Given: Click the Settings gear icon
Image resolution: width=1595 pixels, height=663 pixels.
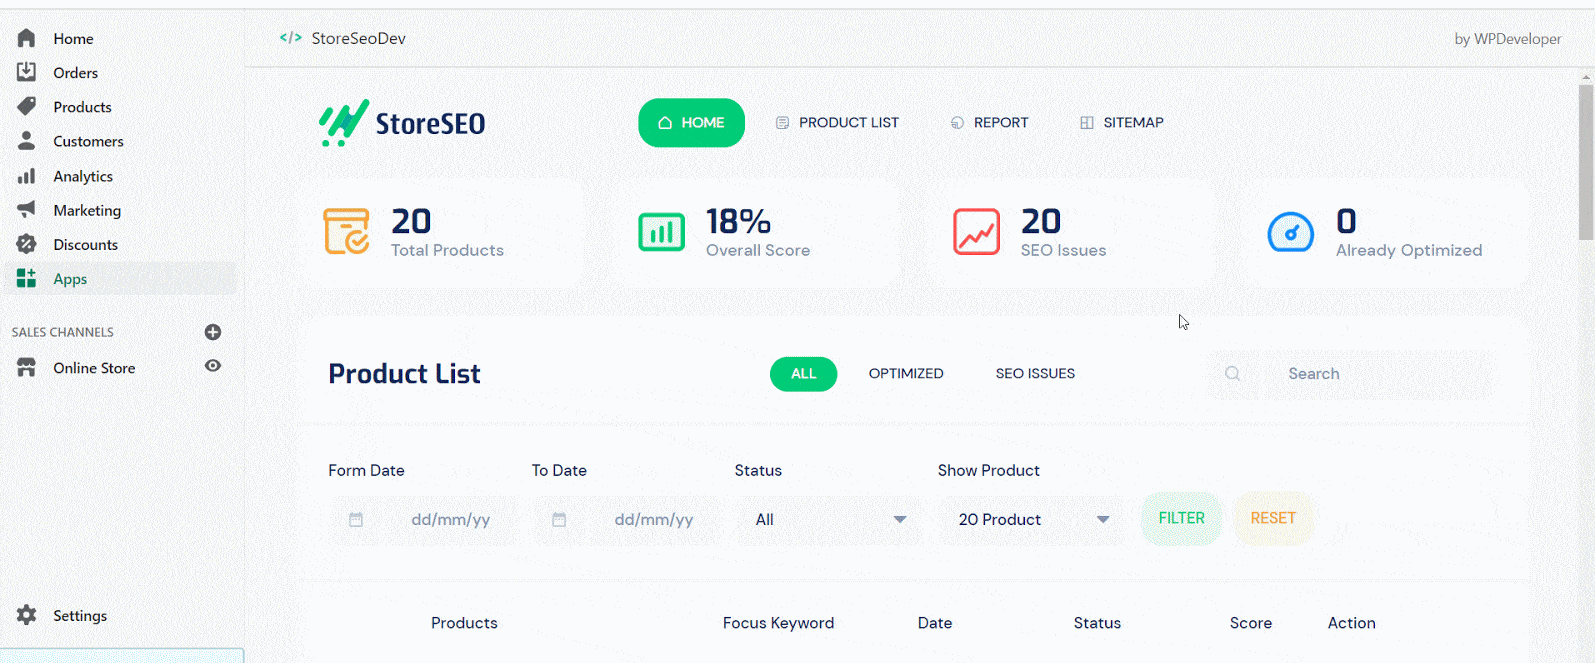Looking at the screenshot, I should (26, 615).
